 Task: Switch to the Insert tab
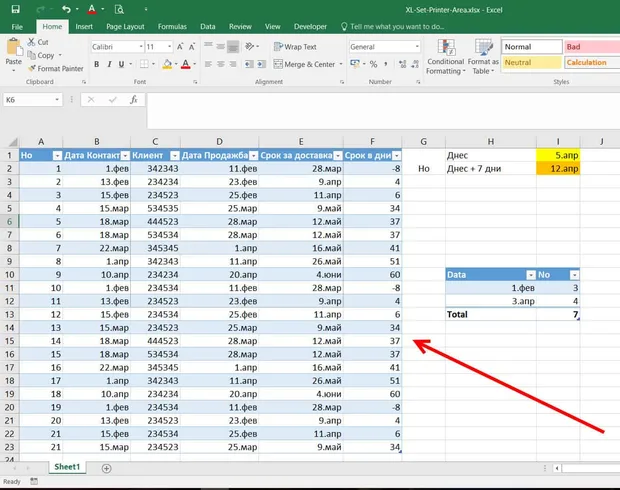pyautogui.click(x=84, y=26)
